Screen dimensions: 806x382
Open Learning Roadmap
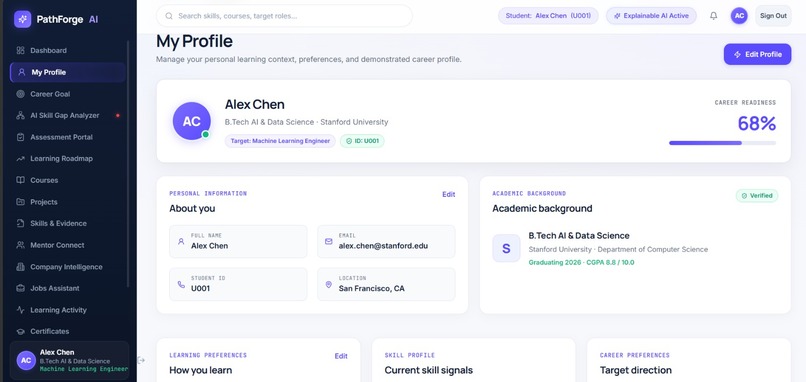pos(67,159)
